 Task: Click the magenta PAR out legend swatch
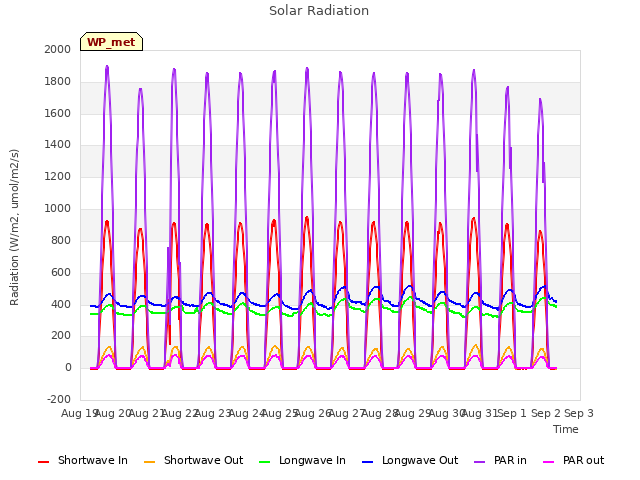coord(549,462)
